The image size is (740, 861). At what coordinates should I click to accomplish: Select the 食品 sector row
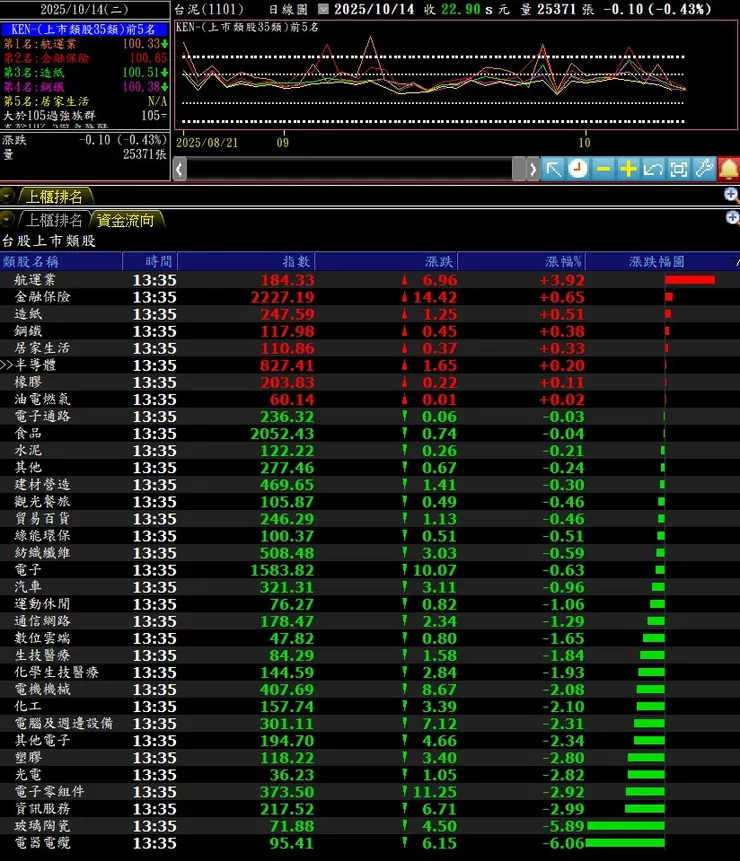tap(370, 433)
